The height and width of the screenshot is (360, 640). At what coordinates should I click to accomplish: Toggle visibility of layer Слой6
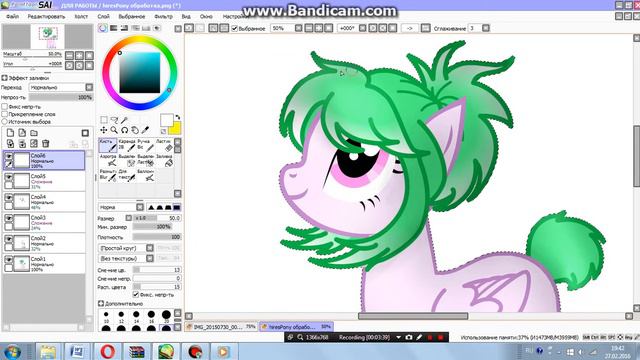tap(8, 156)
